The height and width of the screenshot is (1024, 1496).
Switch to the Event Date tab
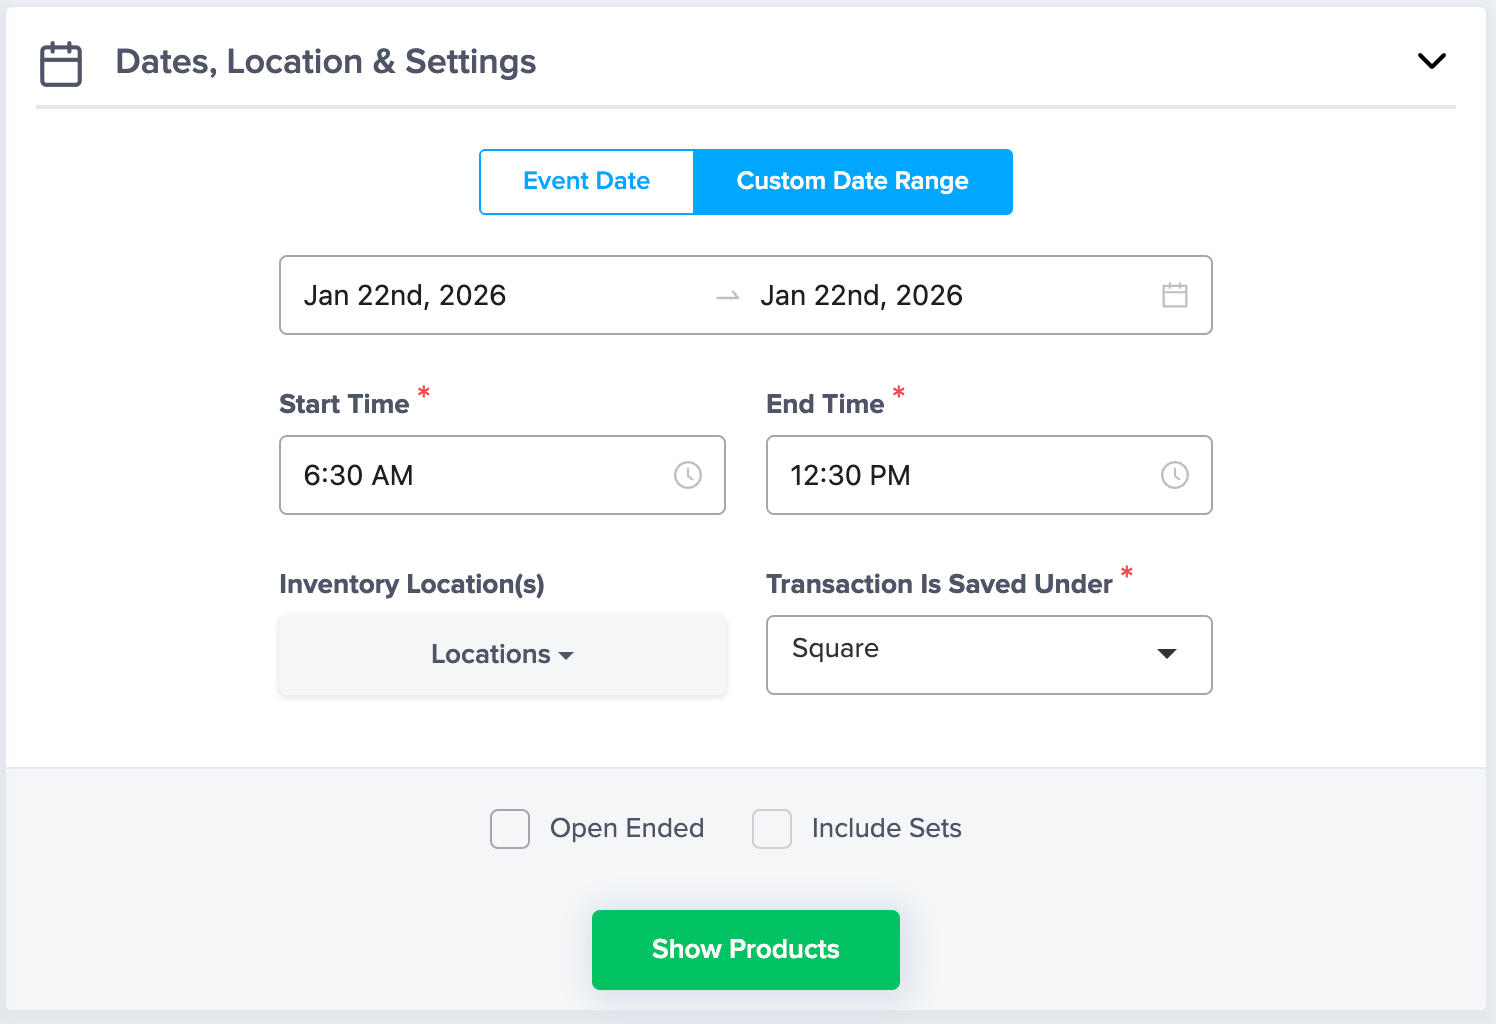pos(587,182)
